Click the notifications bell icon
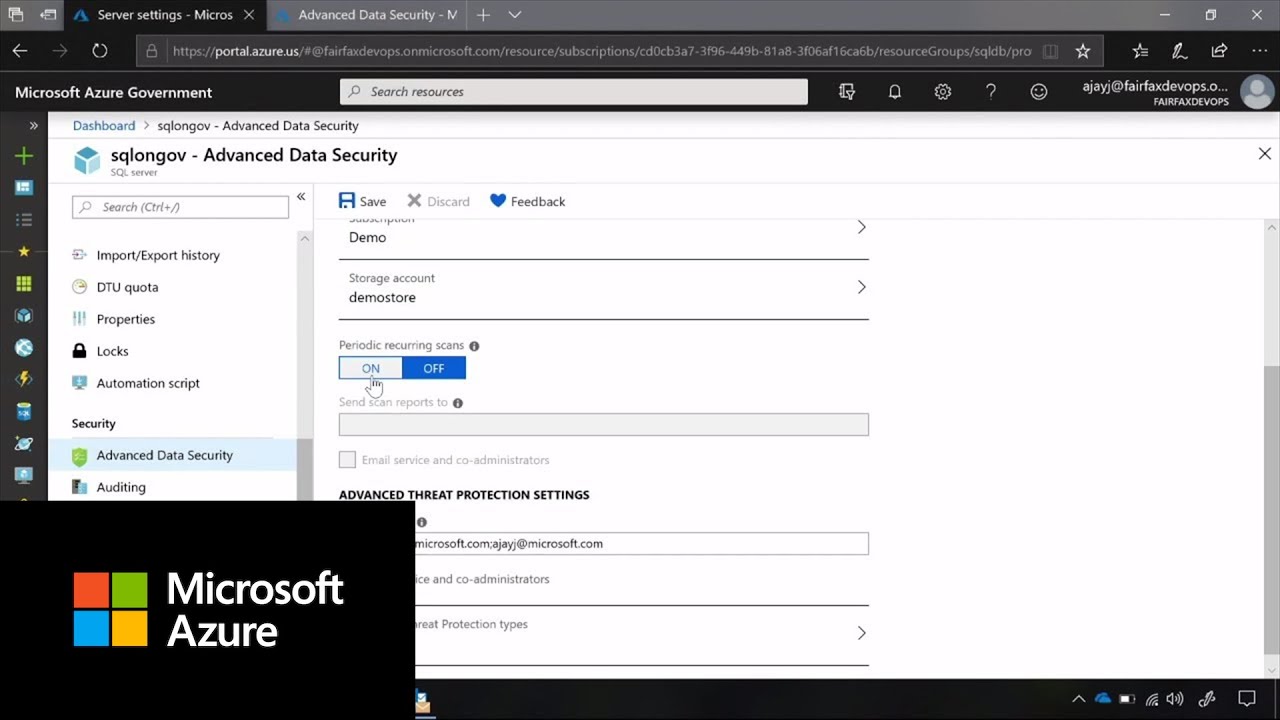The width and height of the screenshot is (1280, 720). 894,91
